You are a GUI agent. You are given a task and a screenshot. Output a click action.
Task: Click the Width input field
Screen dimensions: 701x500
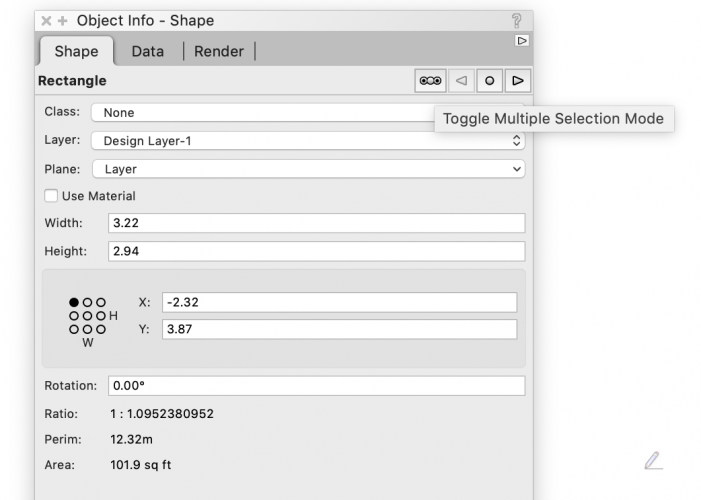[x=316, y=223]
